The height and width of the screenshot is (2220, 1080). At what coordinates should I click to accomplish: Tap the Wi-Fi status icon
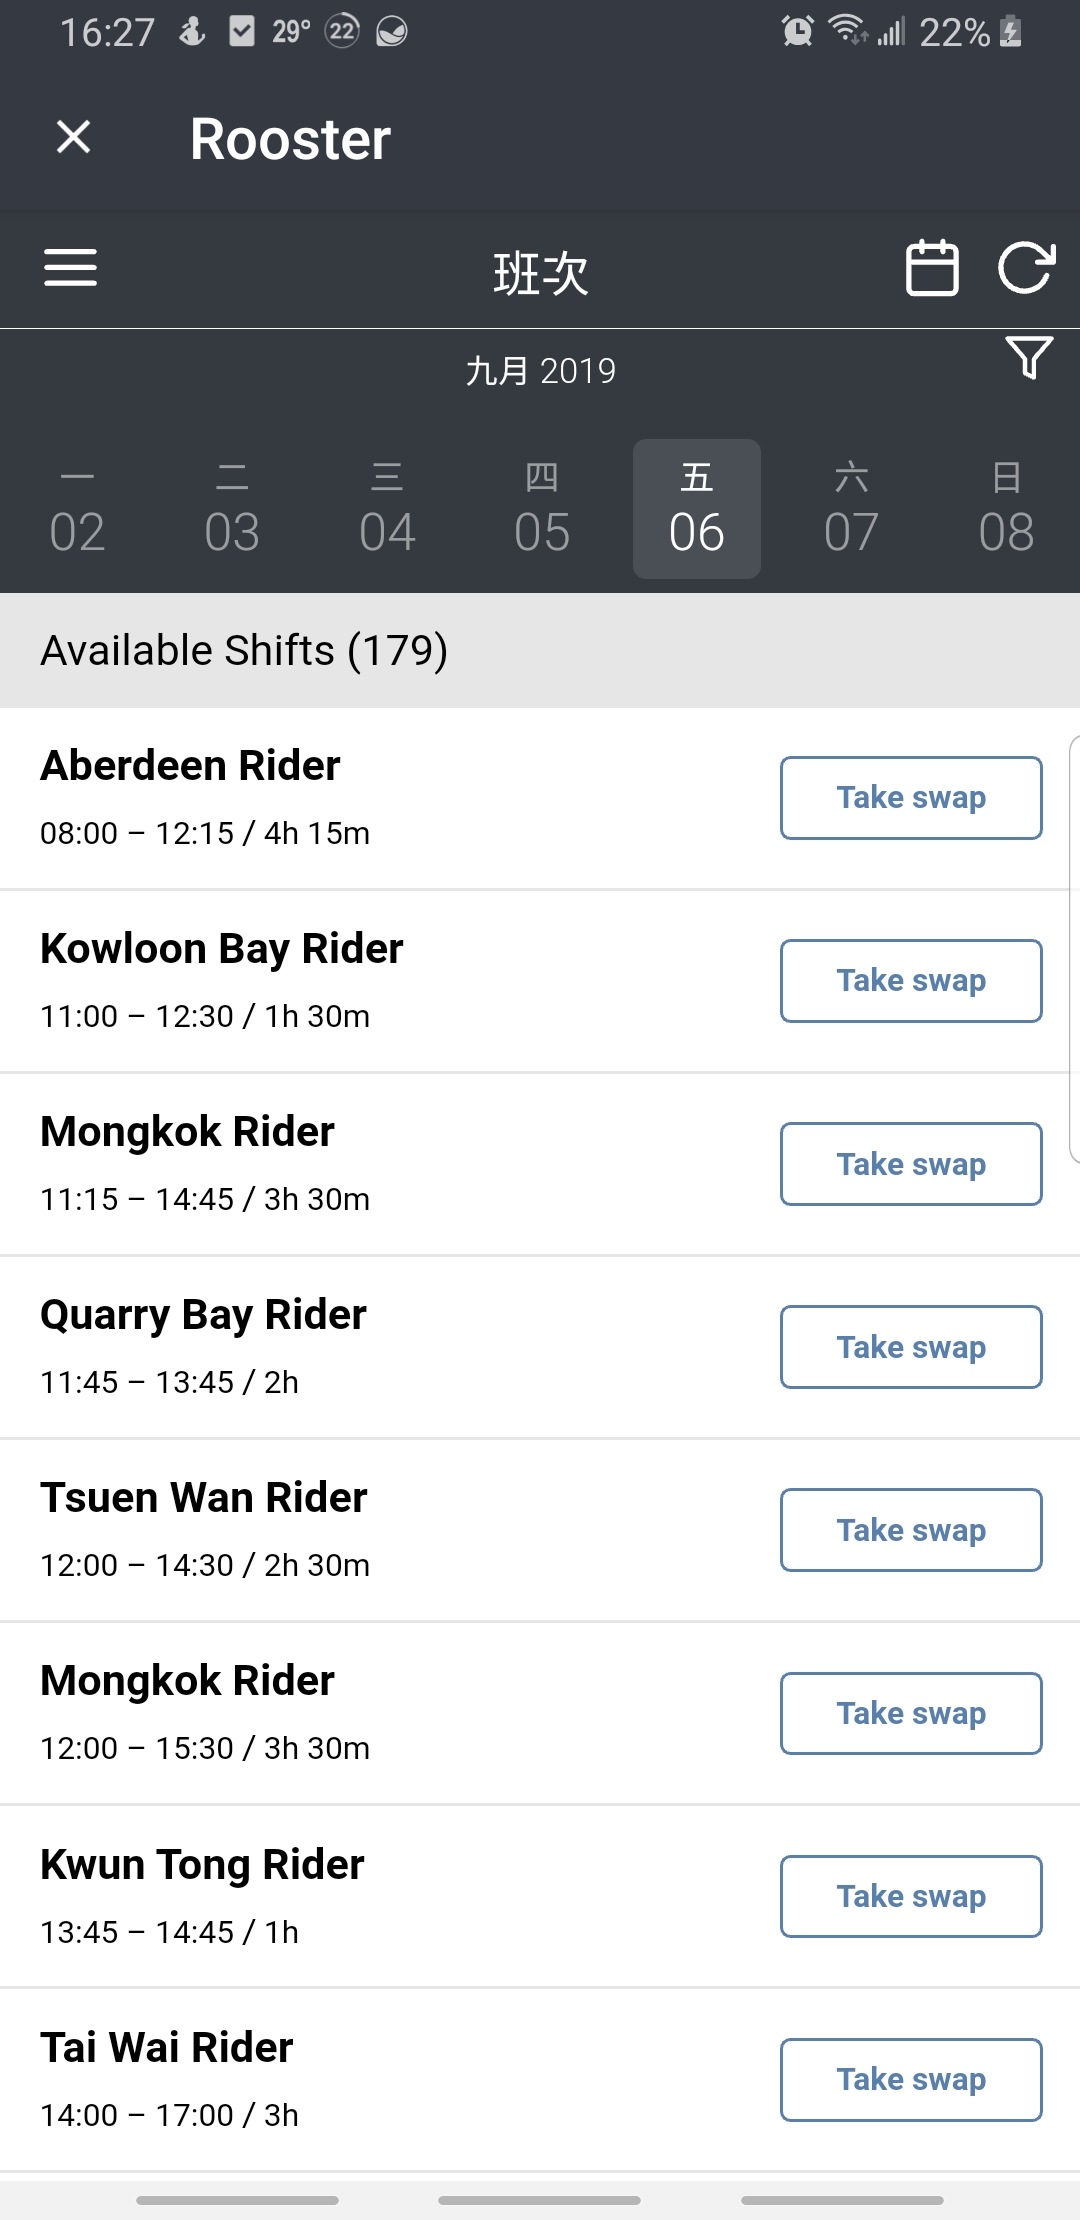(x=847, y=32)
